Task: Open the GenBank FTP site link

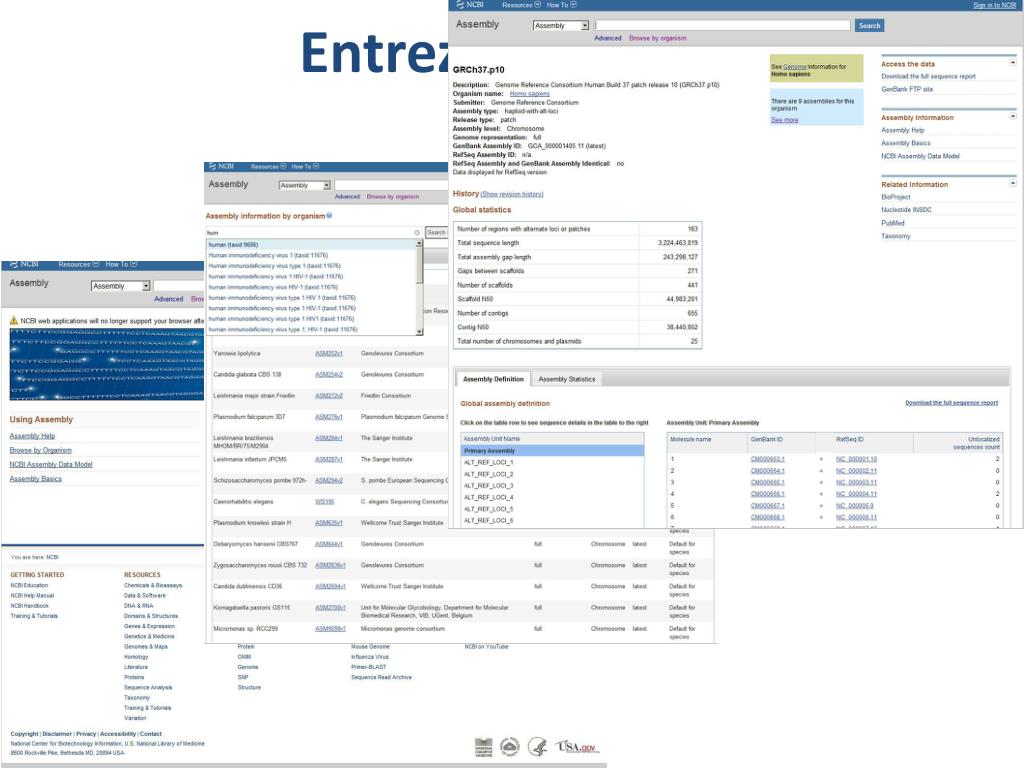Action: tap(906, 89)
